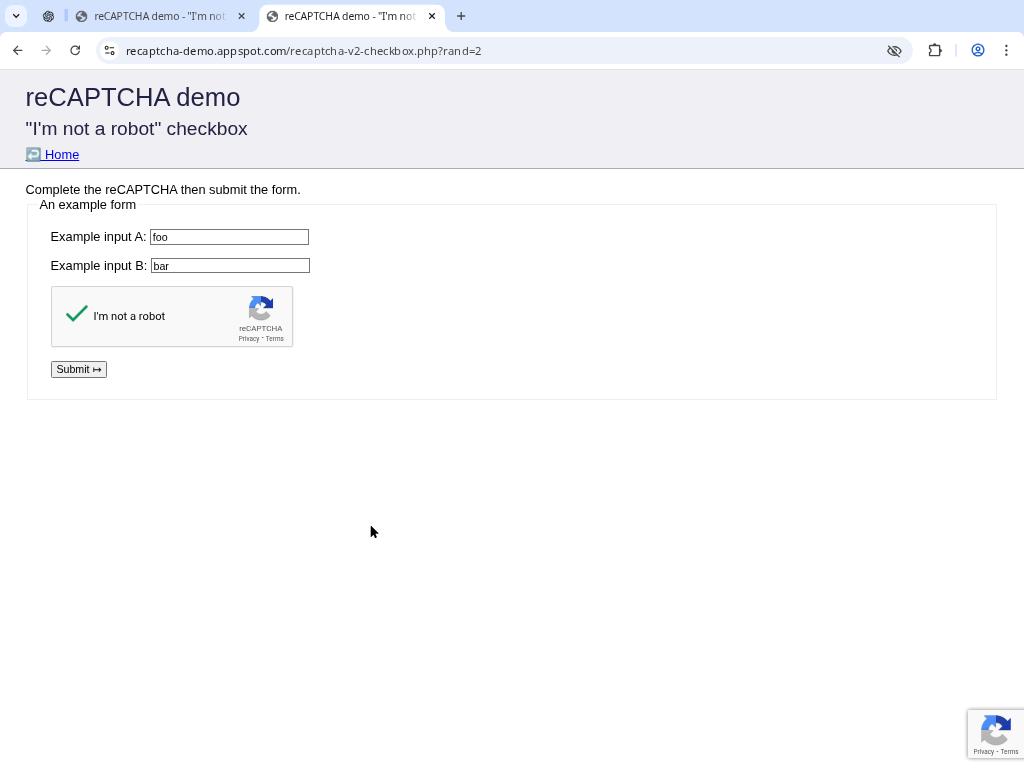The height and width of the screenshot is (768, 1024).
Task: Open the Extensions puzzle icon
Action: pos(935,50)
